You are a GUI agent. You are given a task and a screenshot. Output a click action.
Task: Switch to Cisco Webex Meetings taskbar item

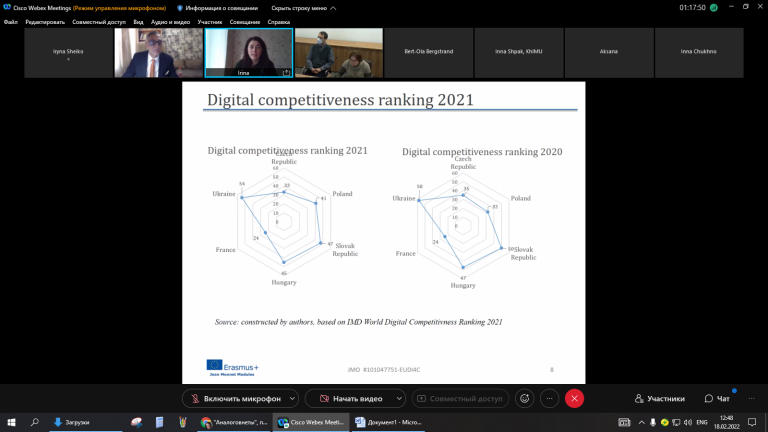pyautogui.click(x=311, y=422)
